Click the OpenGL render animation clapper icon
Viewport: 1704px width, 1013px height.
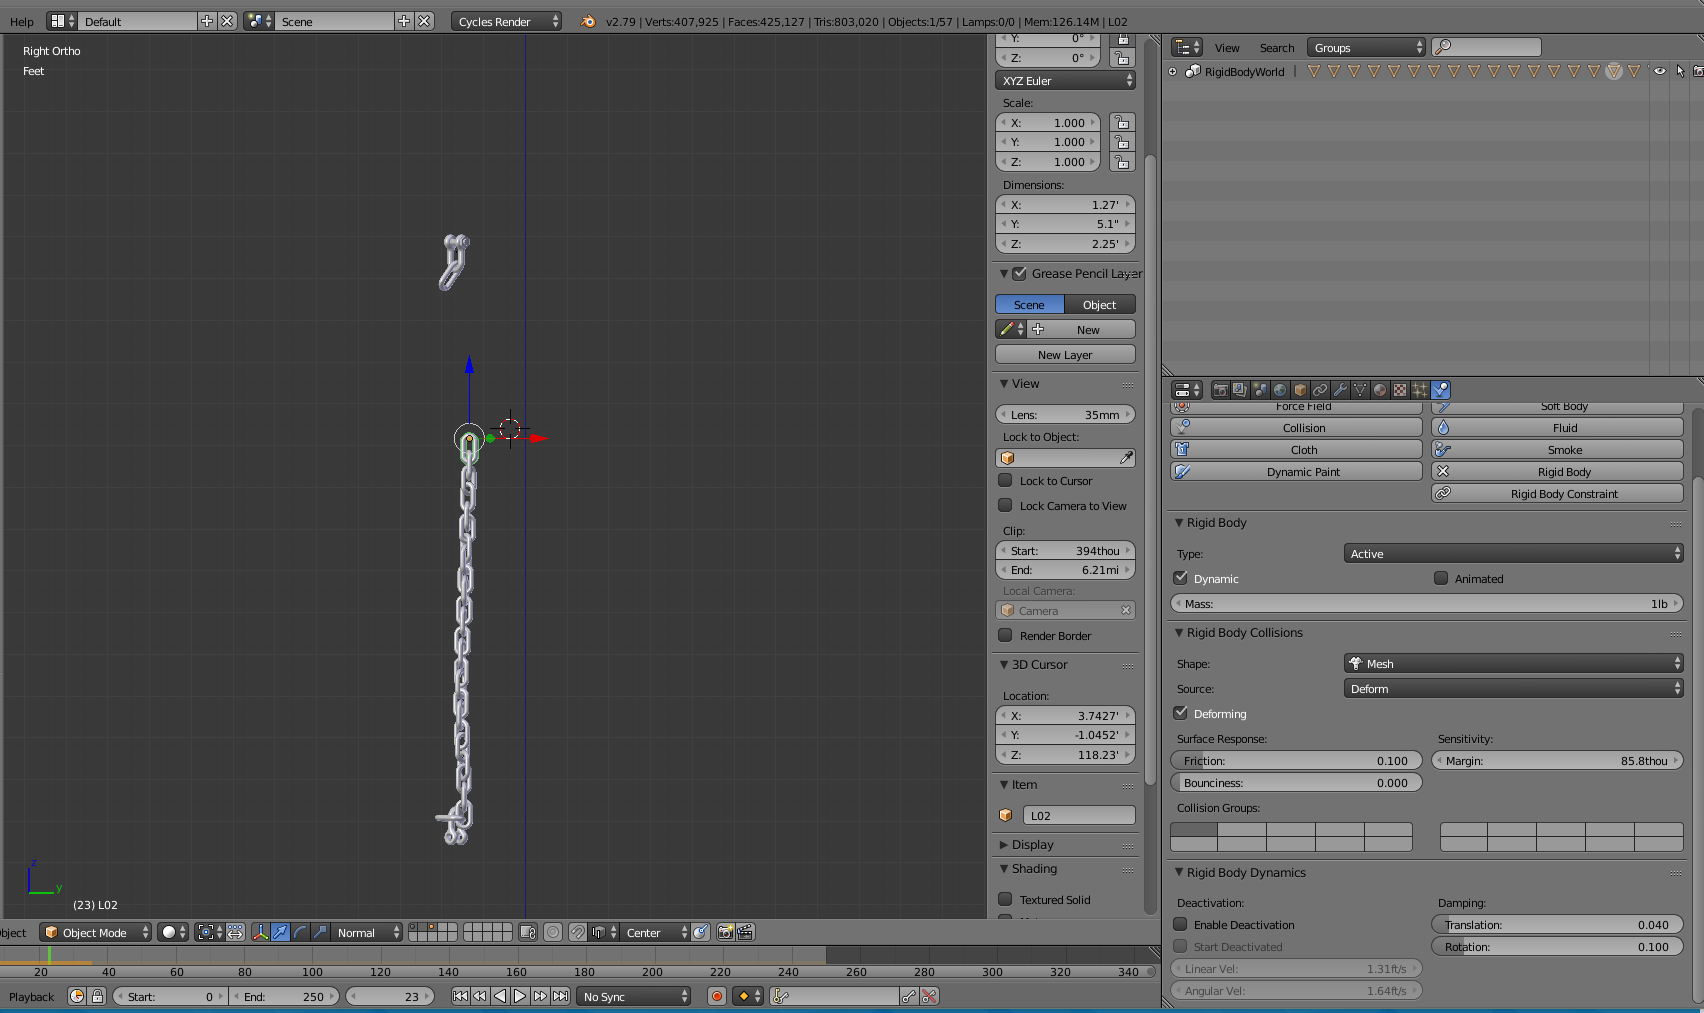(x=745, y=932)
